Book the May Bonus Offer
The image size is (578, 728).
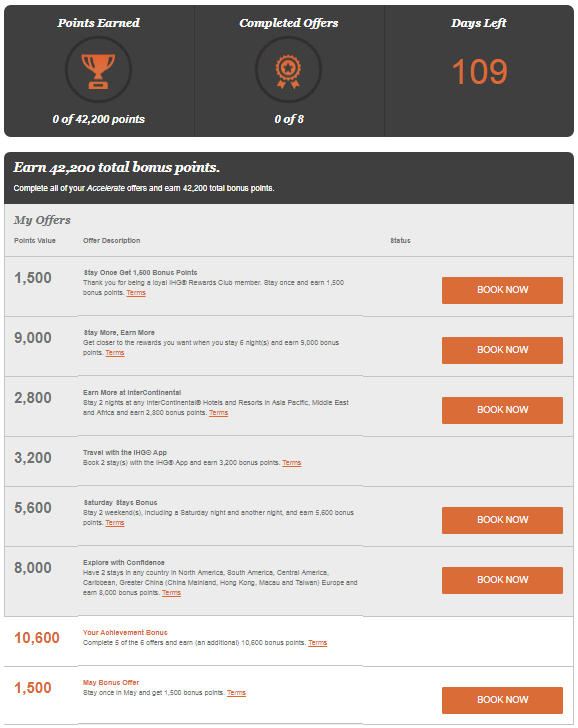(502, 700)
